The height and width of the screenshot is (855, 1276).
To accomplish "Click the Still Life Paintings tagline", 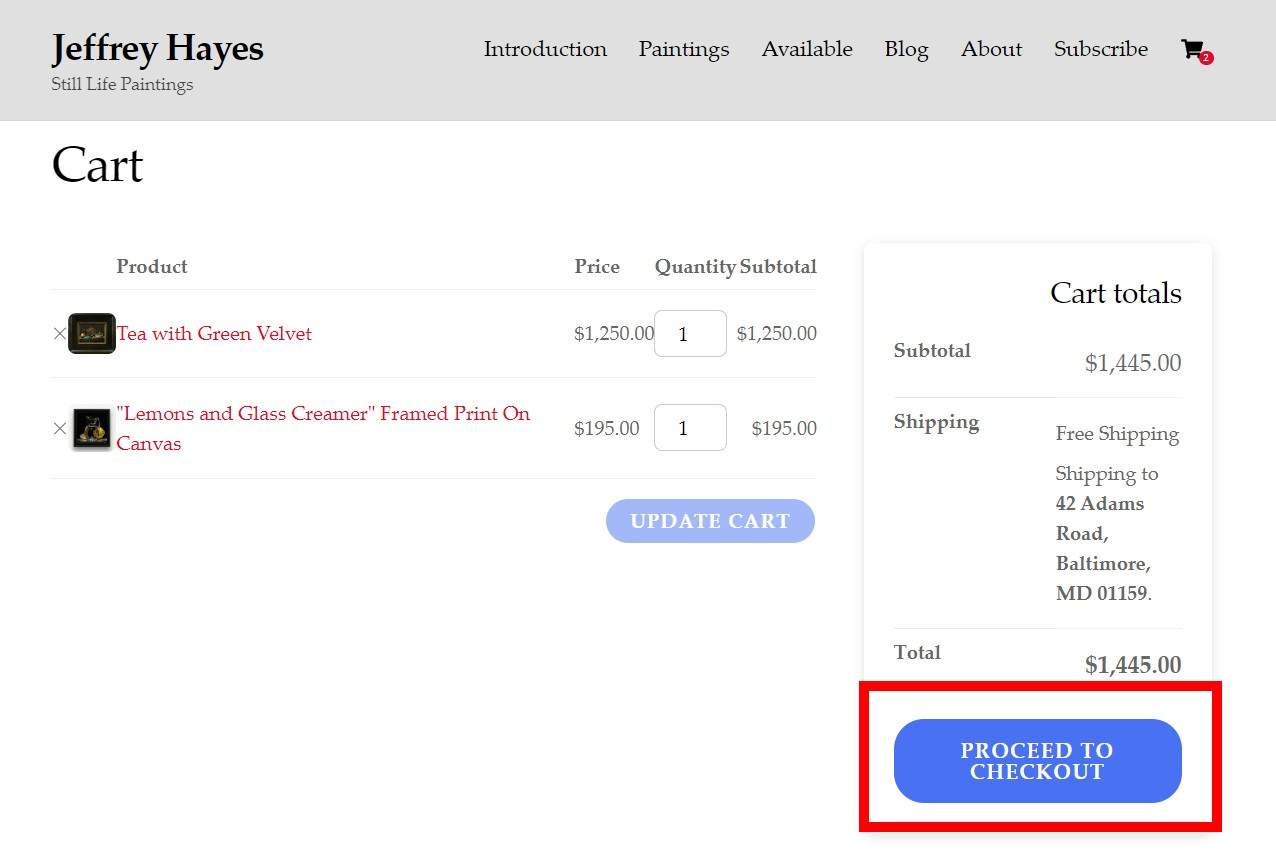I will (122, 84).
